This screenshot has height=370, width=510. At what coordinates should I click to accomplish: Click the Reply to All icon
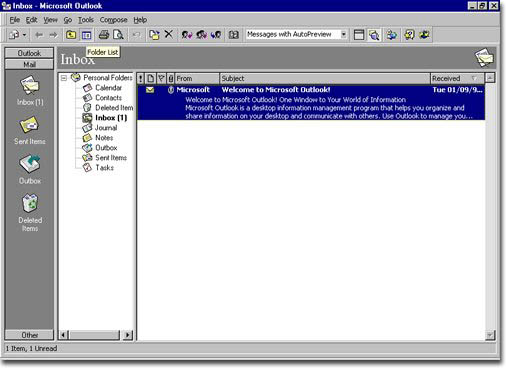point(201,35)
